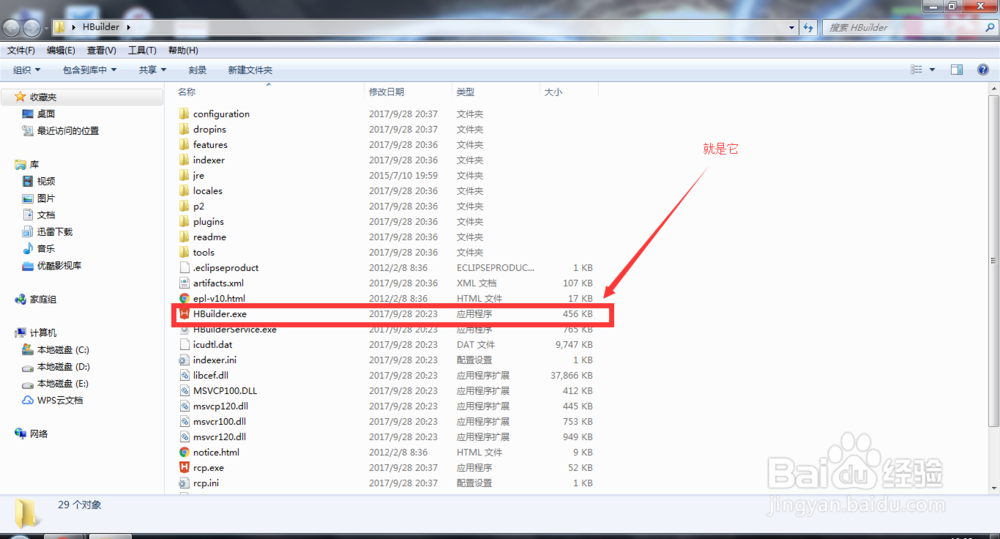Open view options dropdown arrow
This screenshot has height=539, width=1000.
pos(932,70)
